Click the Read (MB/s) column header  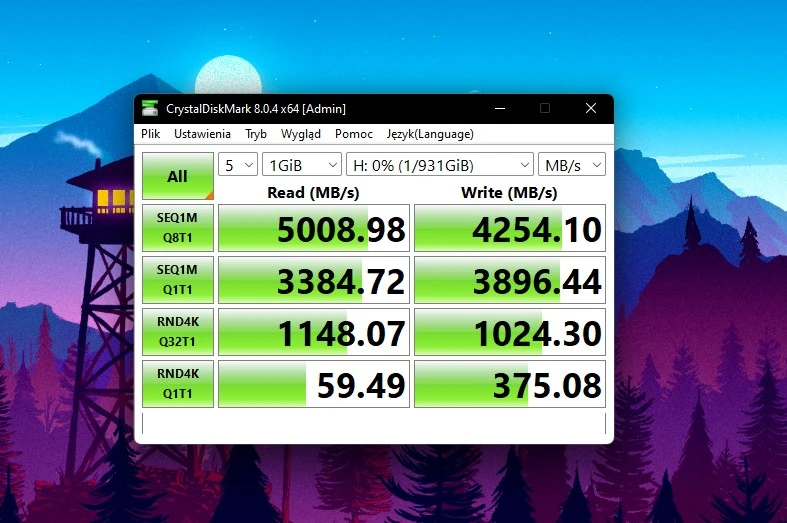313,193
